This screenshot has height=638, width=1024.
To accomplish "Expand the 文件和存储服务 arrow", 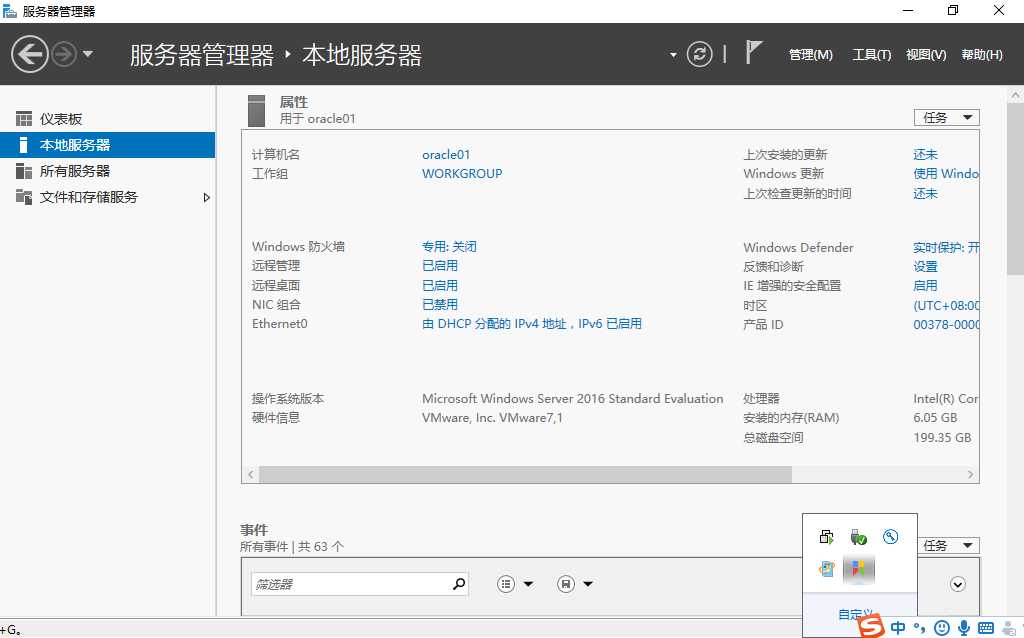I will pos(206,197).
